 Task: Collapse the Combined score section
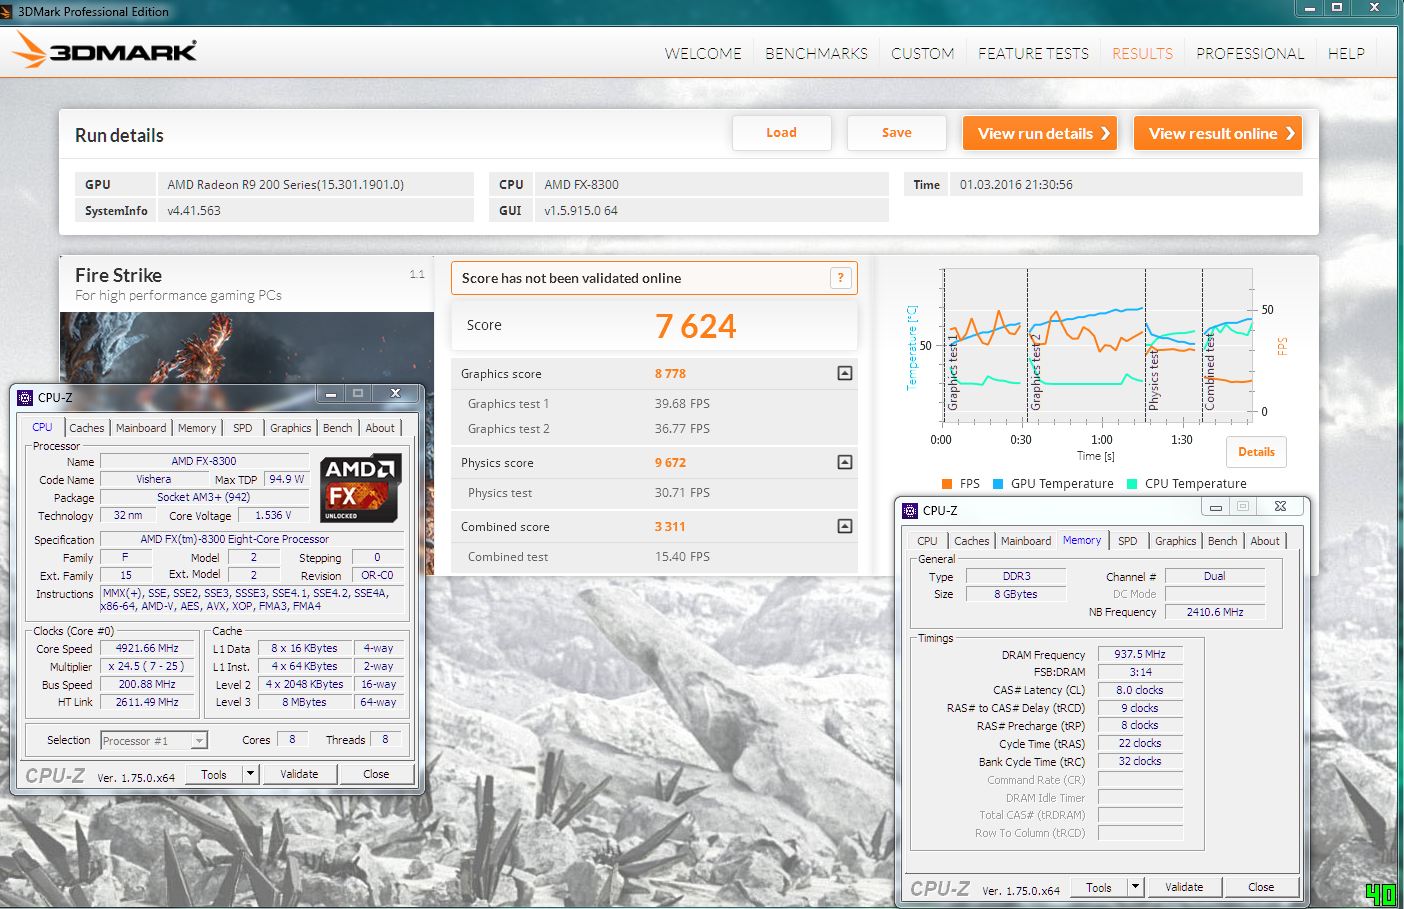(x=845, y=526)
